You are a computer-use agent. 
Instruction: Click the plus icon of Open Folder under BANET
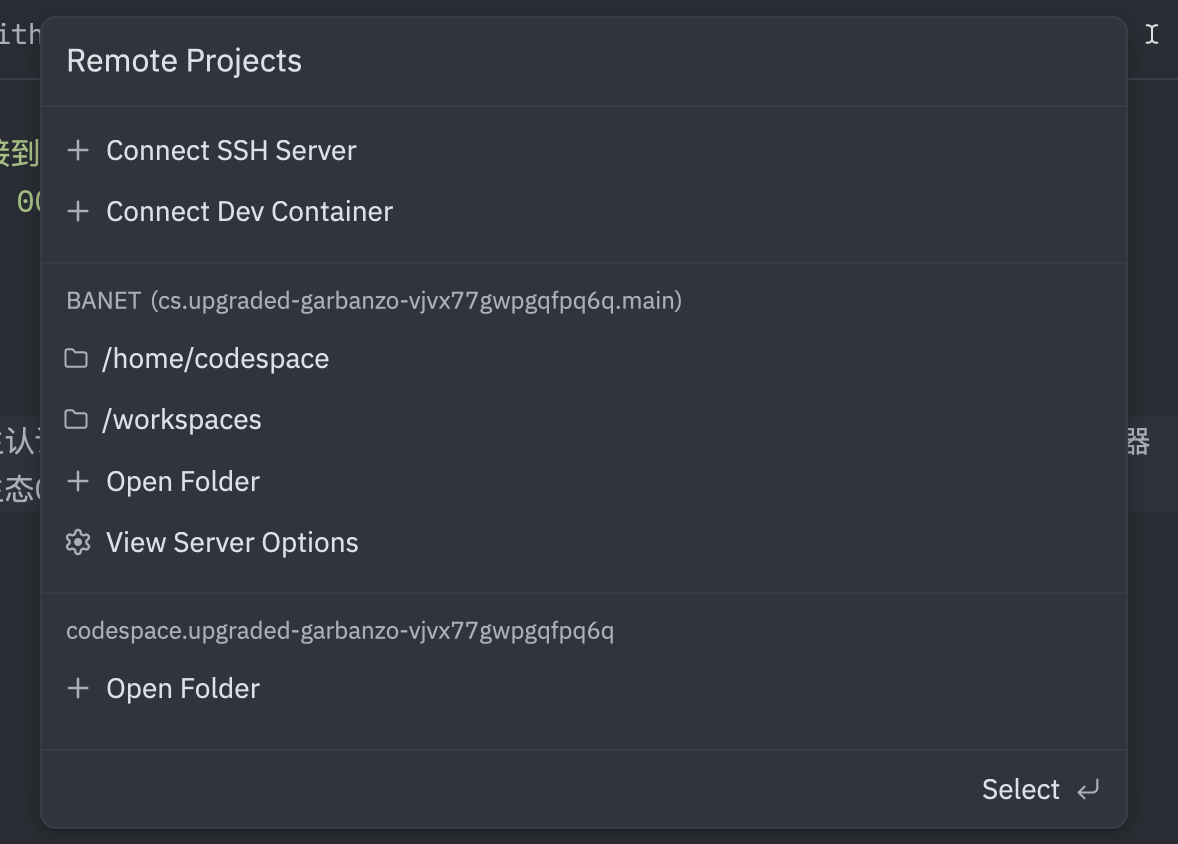pos(78,482)
